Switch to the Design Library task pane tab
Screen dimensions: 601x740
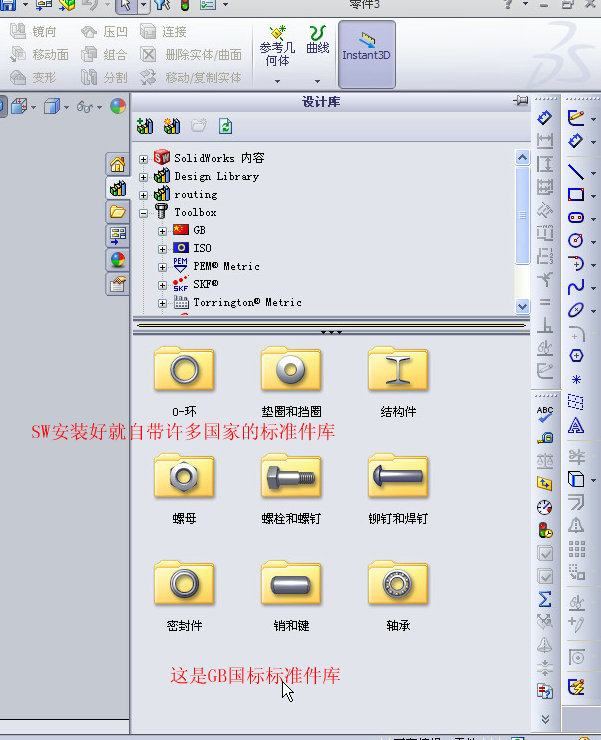[118, 188]
